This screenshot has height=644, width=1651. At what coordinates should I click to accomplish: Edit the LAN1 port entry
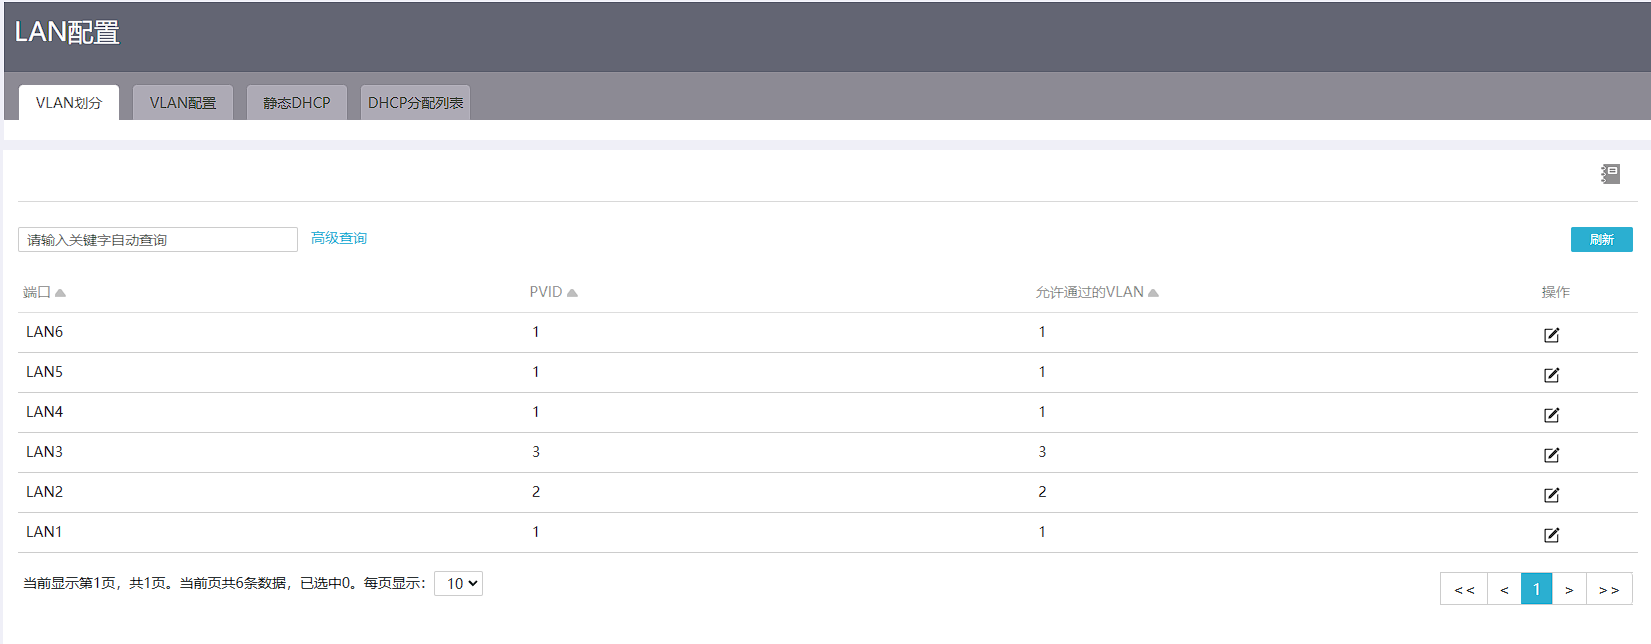tap(1551, 535)
